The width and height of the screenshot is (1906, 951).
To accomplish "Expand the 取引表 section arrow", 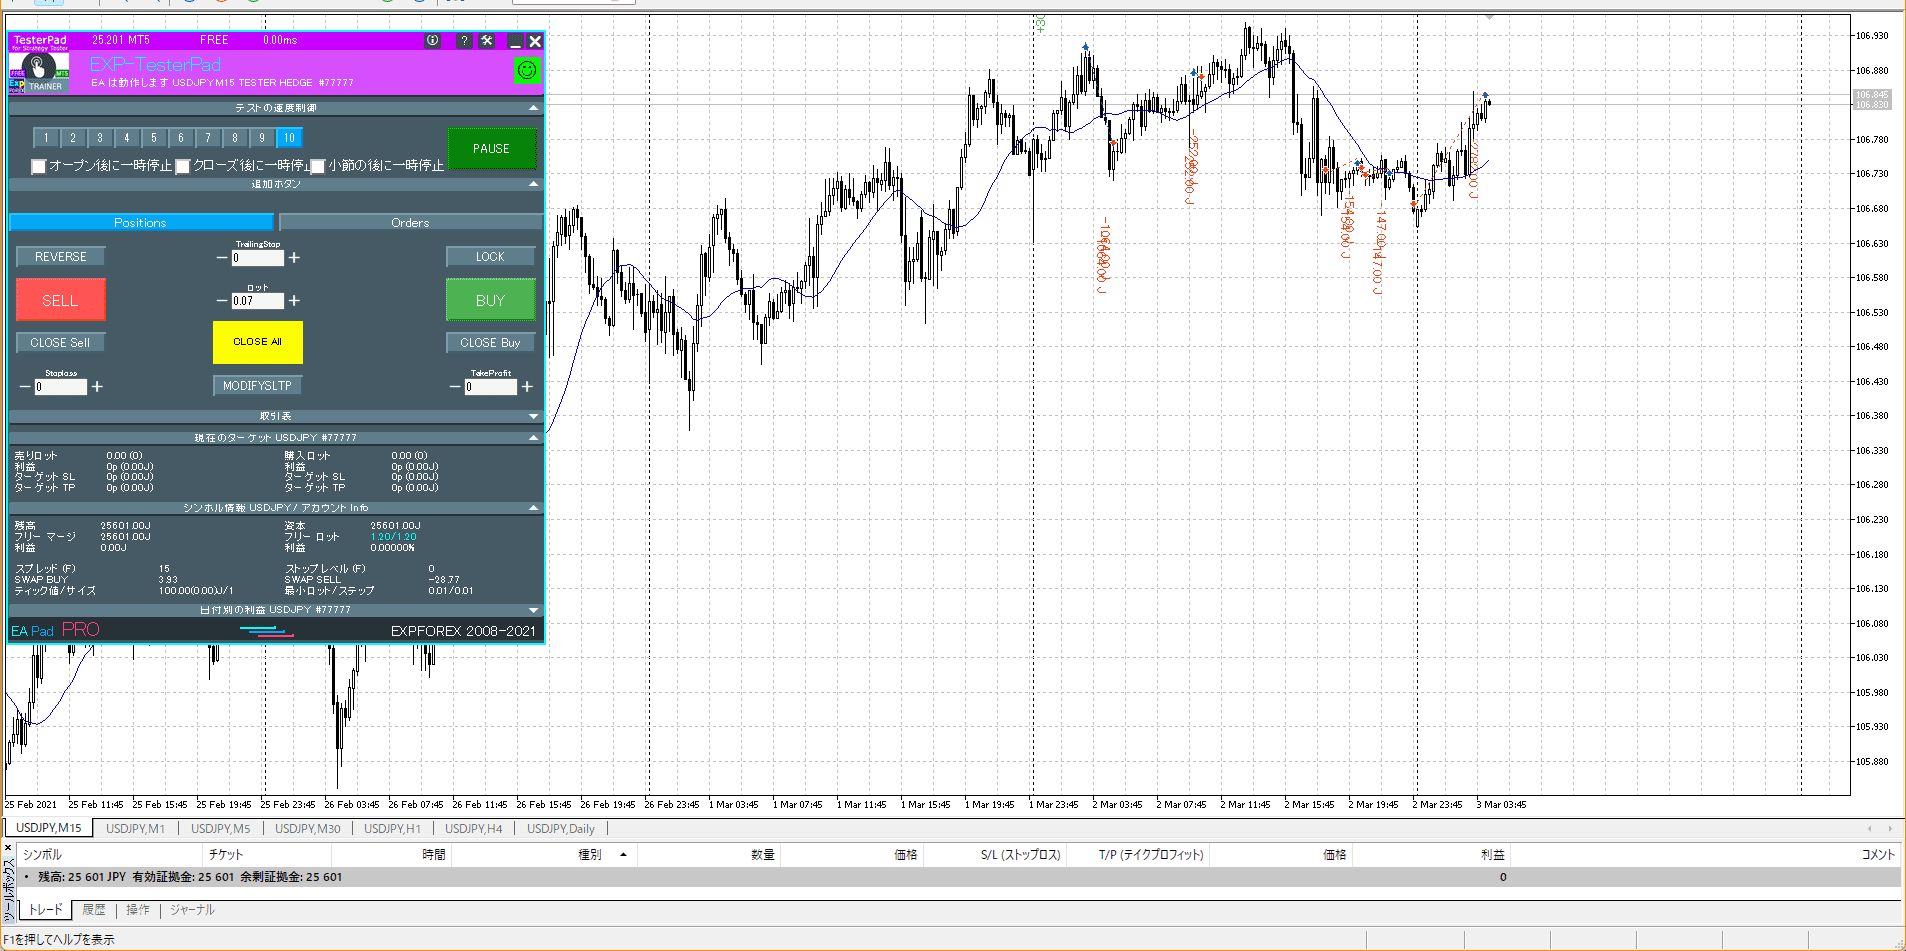I will pos(533,416).
